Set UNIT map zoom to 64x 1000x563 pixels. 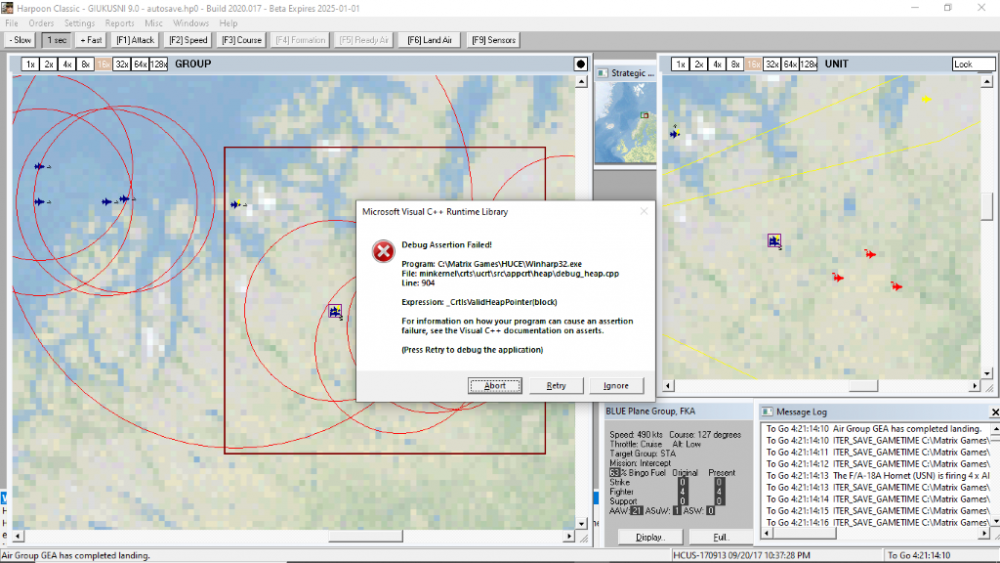(x=791, y=64)
